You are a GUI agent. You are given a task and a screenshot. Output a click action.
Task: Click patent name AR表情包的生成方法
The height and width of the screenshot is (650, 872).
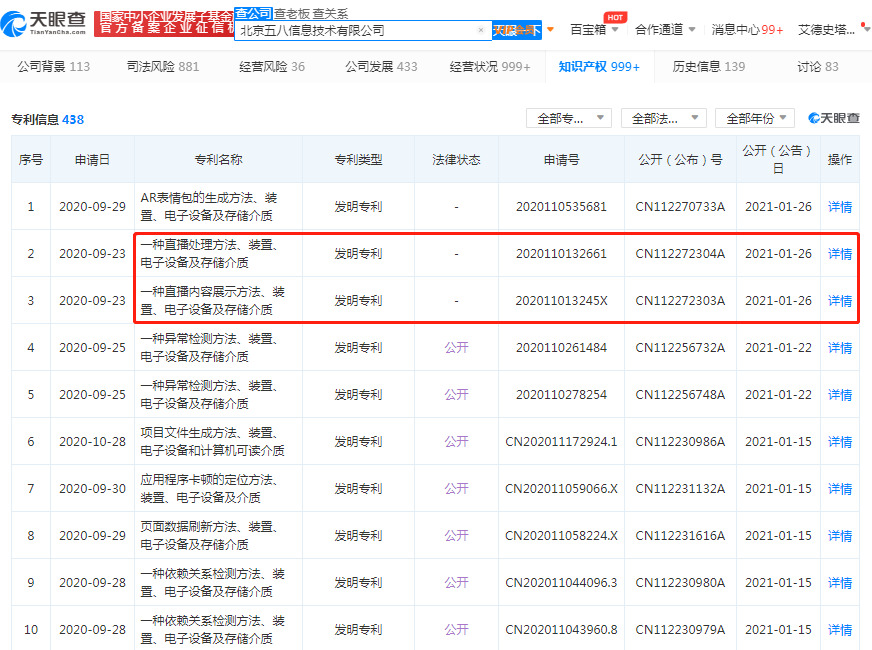pyautogui.click(x=209, y=207)
